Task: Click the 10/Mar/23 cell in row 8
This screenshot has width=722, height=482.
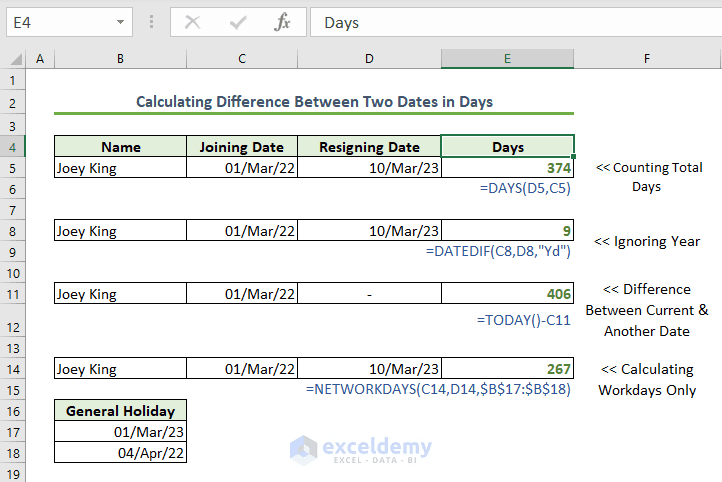Action: coord(369,231)
